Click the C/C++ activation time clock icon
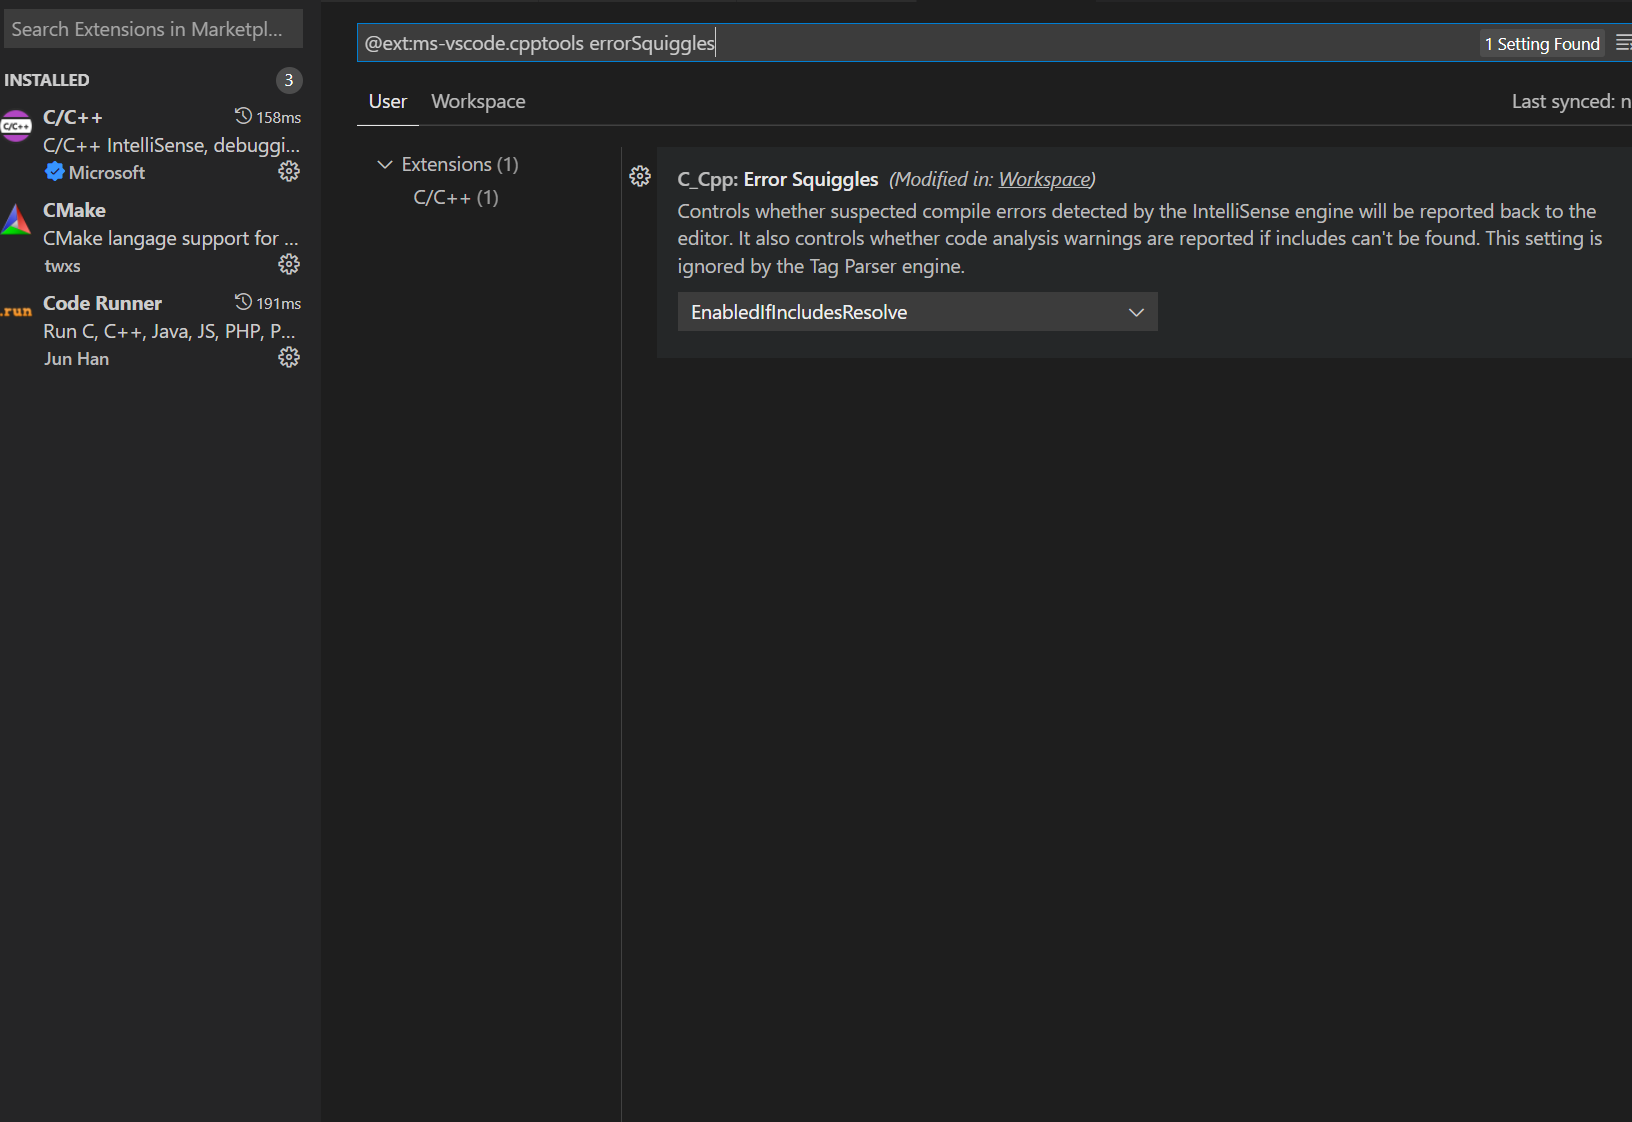Screen dimensions: 1632x1122 click(243, 116)
